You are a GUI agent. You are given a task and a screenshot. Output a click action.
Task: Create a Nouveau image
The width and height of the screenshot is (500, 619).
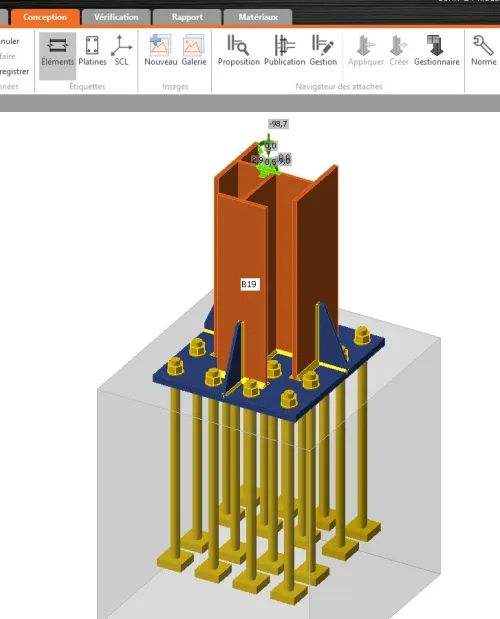coord(161,51)
